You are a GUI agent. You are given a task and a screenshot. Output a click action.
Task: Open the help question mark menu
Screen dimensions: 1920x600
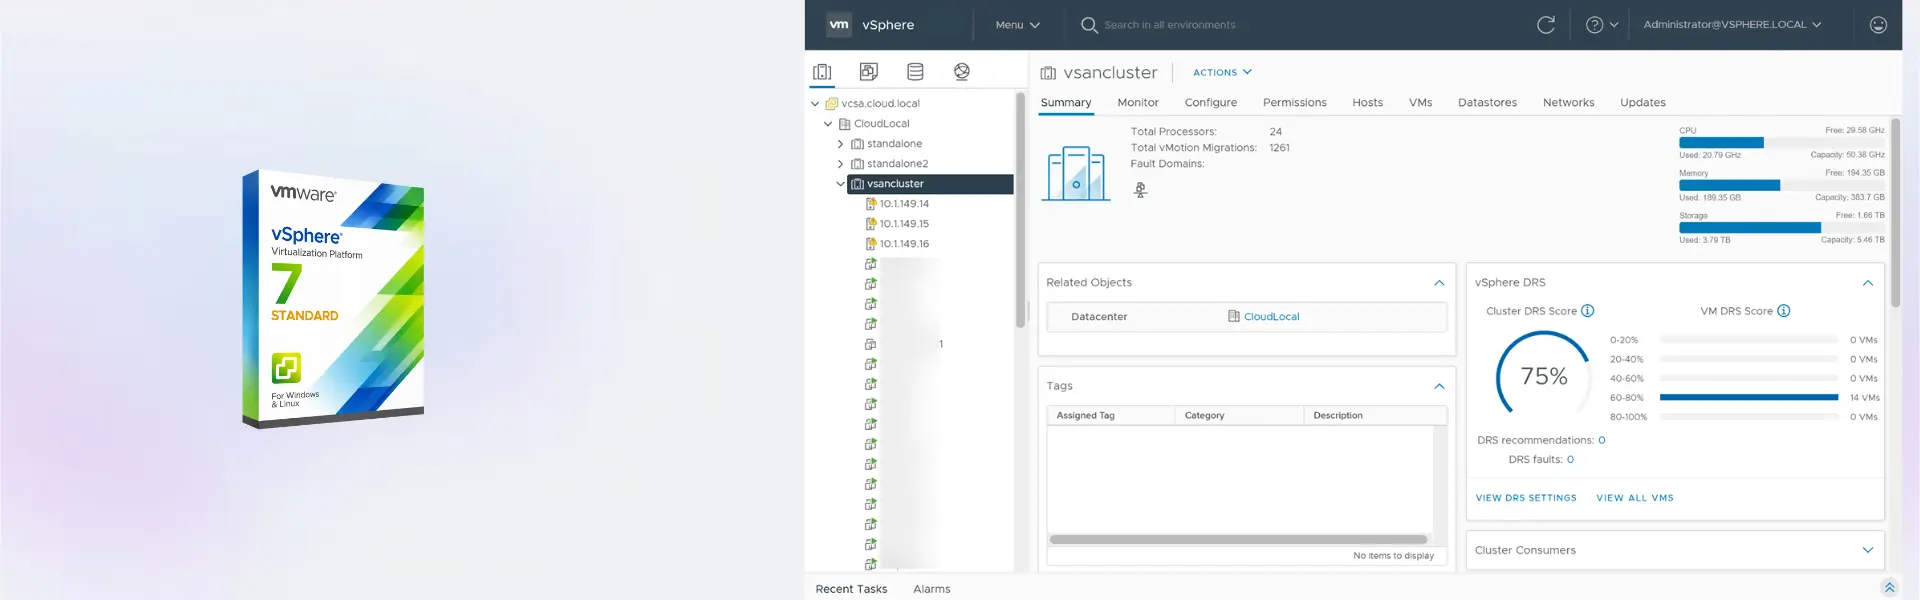[x=1601, y=25]
